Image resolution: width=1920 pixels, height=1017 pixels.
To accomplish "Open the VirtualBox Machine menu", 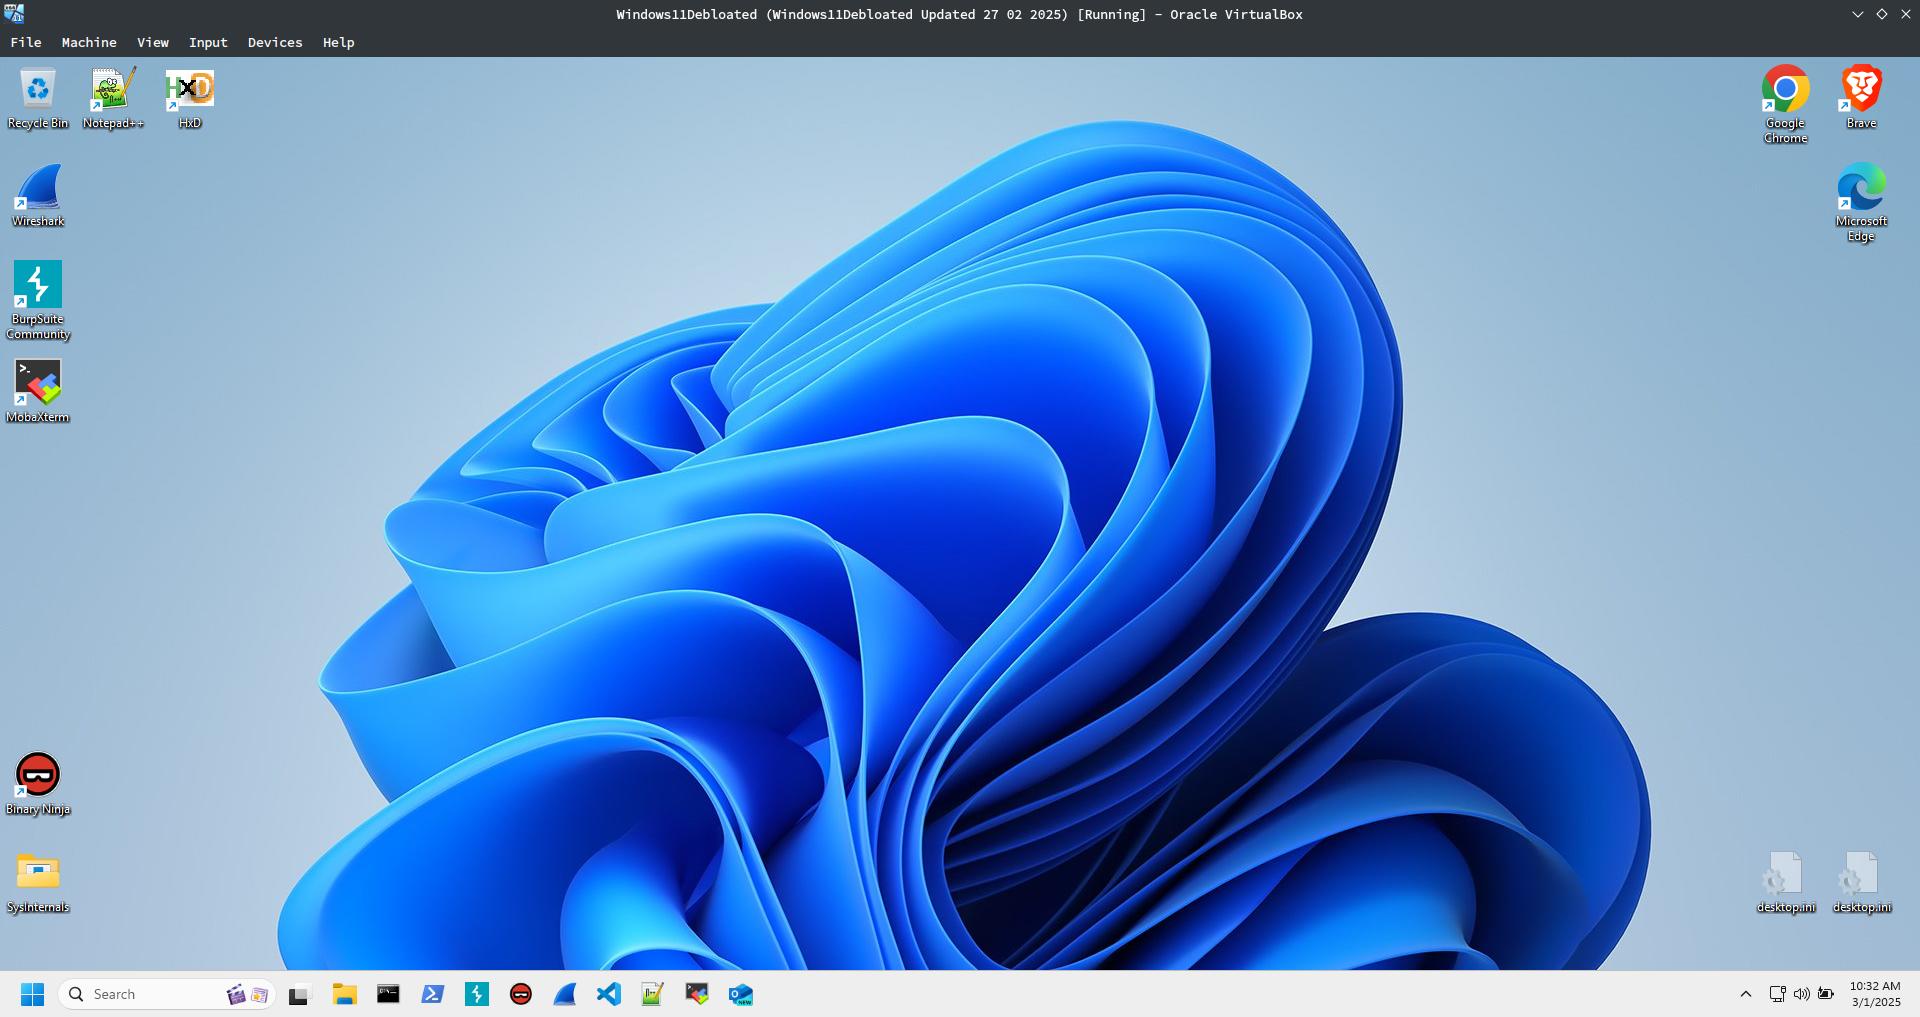I will tap(89, 42).
